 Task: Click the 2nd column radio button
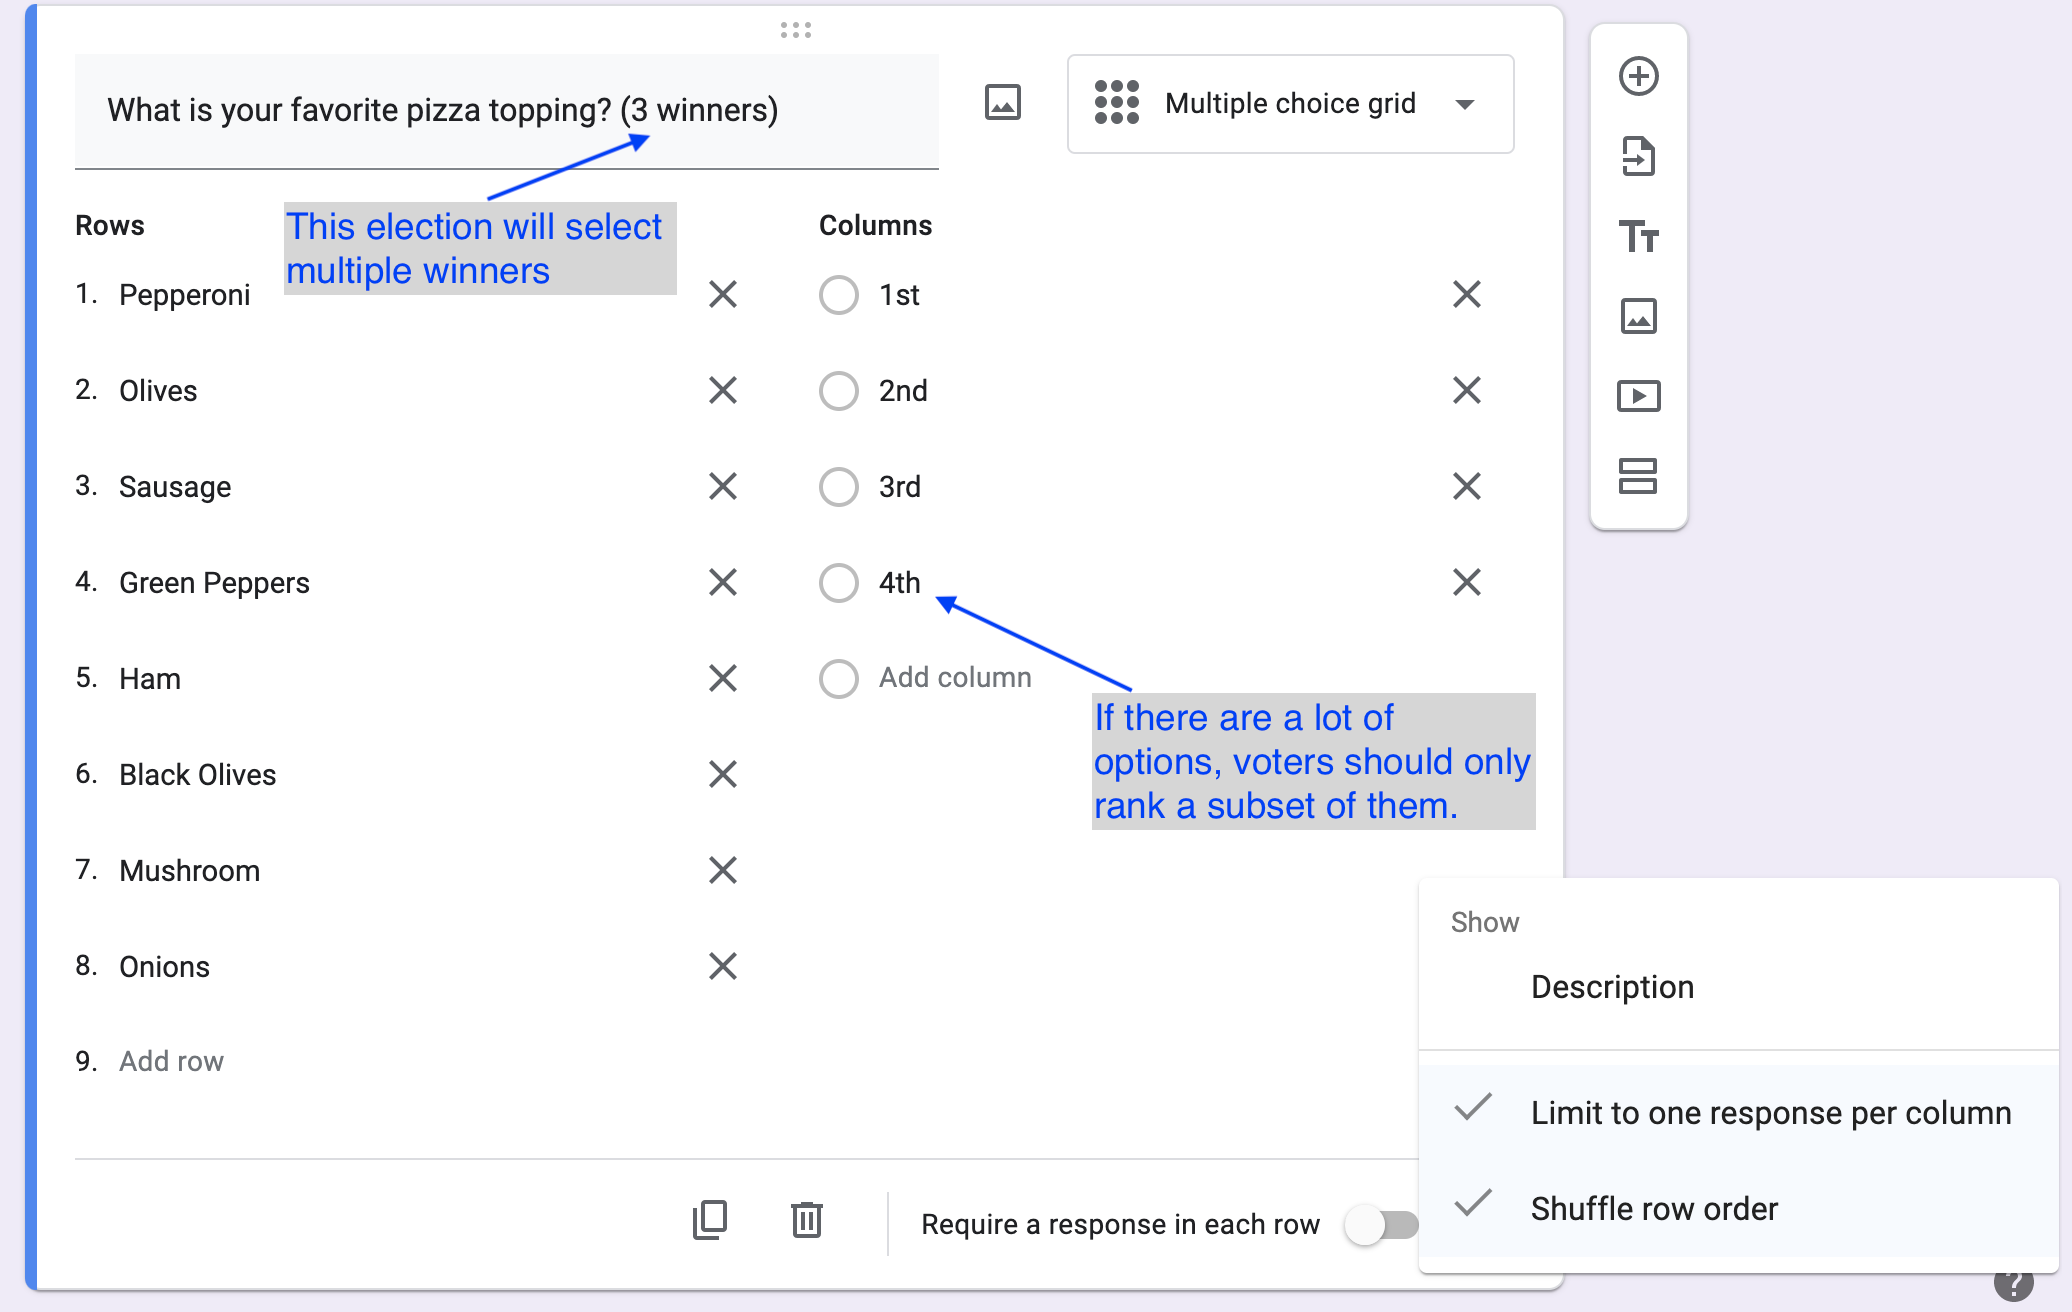838,391
